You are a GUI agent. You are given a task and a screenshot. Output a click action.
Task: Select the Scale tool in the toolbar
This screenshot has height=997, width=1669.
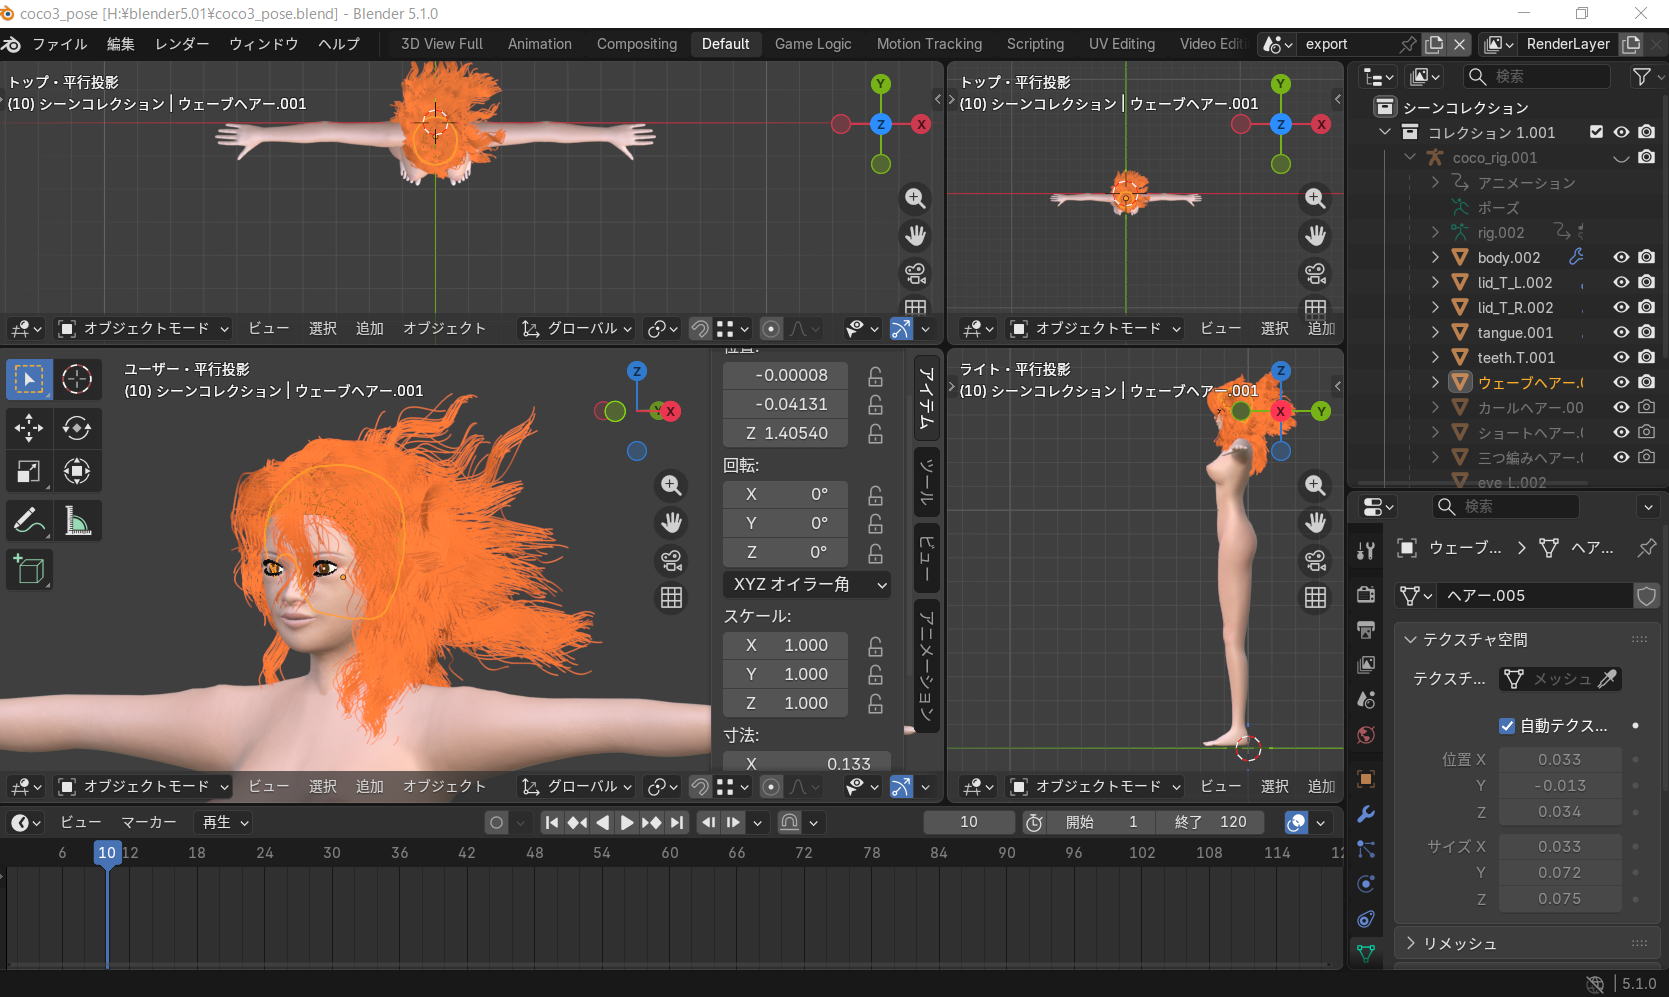click(x=28, y=471)
